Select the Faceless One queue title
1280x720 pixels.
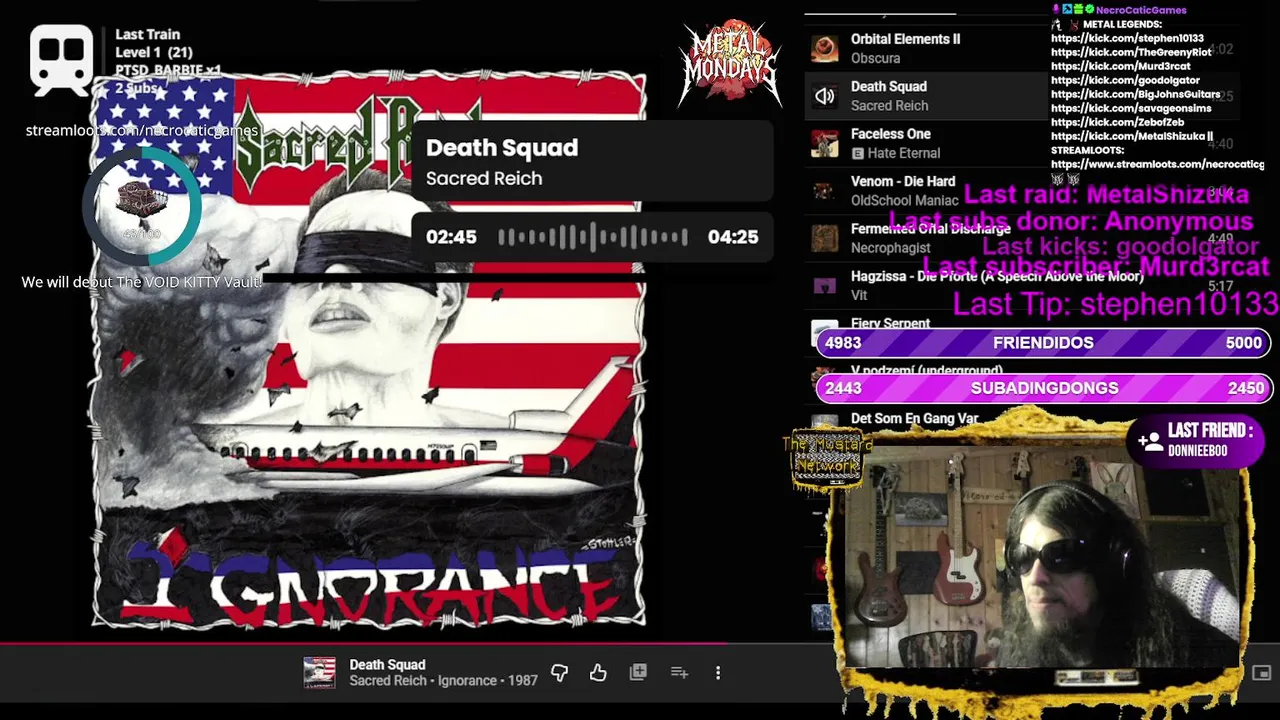pyautogui.click(x=891, y=134)
